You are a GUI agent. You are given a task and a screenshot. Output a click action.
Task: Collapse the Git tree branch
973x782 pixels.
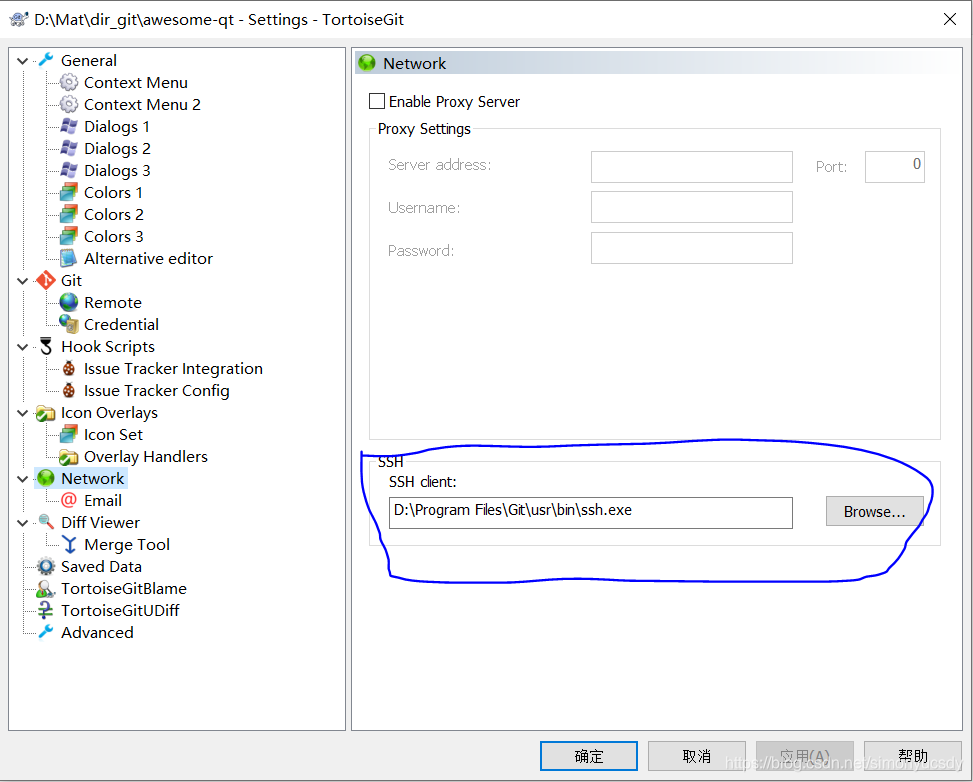(22, 280)
